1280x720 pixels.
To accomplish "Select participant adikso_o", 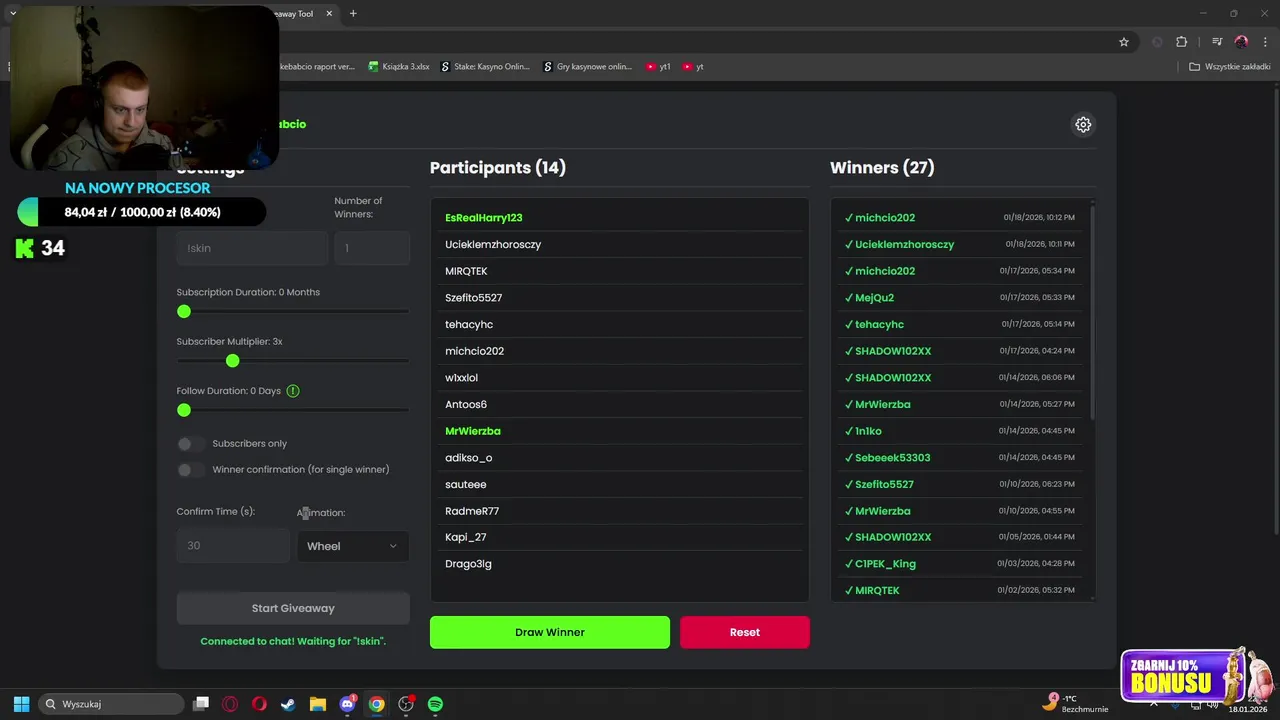I will [619, 458].
